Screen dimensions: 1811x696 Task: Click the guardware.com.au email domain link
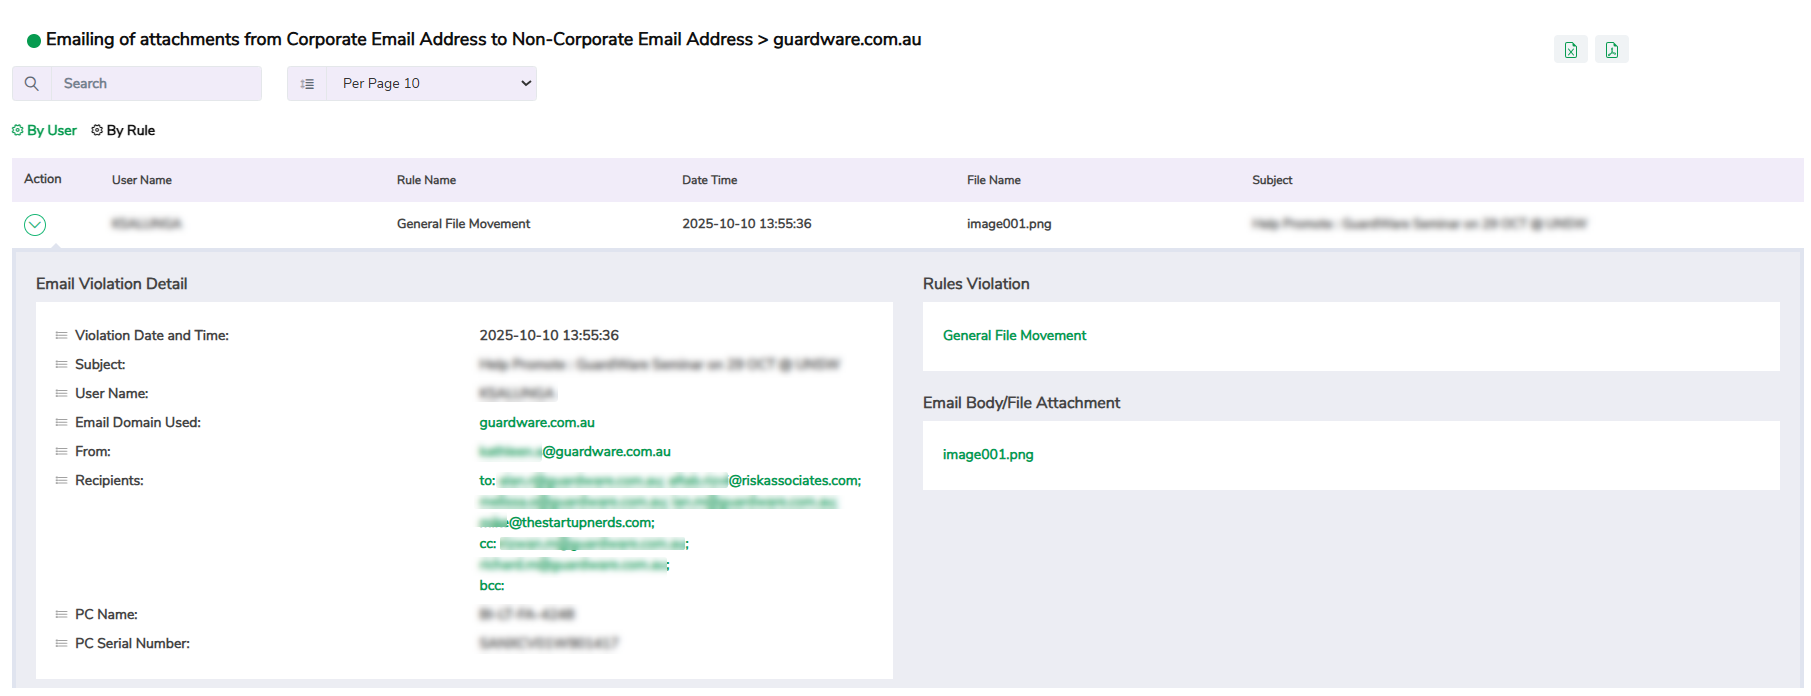tap(537, 422)
